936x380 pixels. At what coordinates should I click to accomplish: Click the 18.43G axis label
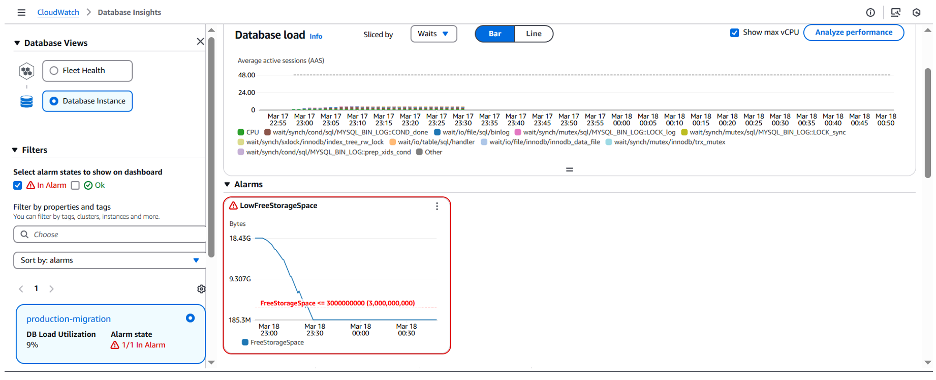point(241,238)
